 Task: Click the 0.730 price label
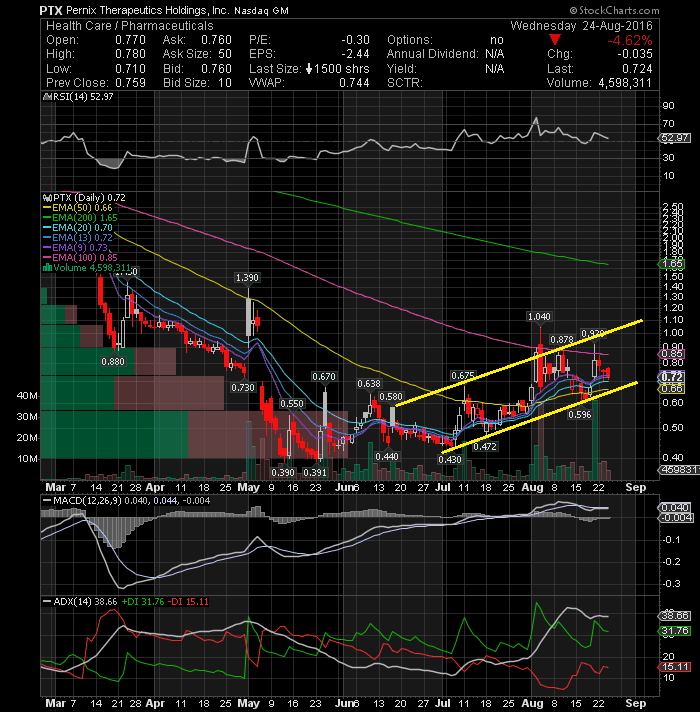coord(243,388)
